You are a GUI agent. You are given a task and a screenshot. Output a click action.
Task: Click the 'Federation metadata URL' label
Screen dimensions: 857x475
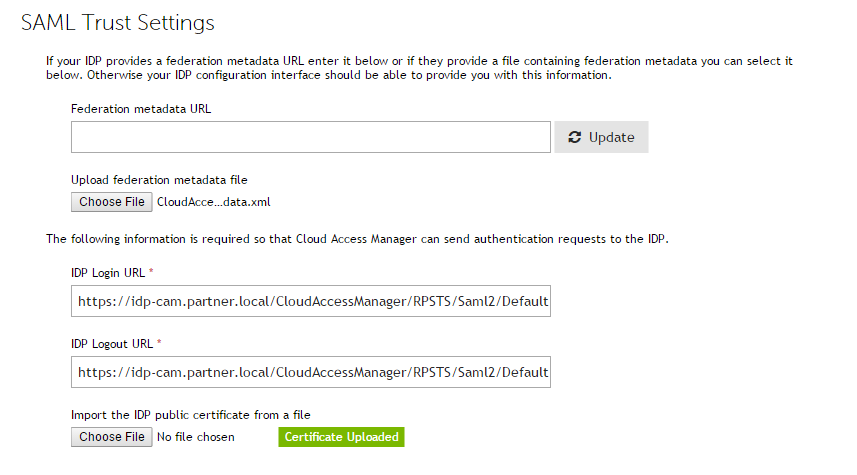point(141,108)
